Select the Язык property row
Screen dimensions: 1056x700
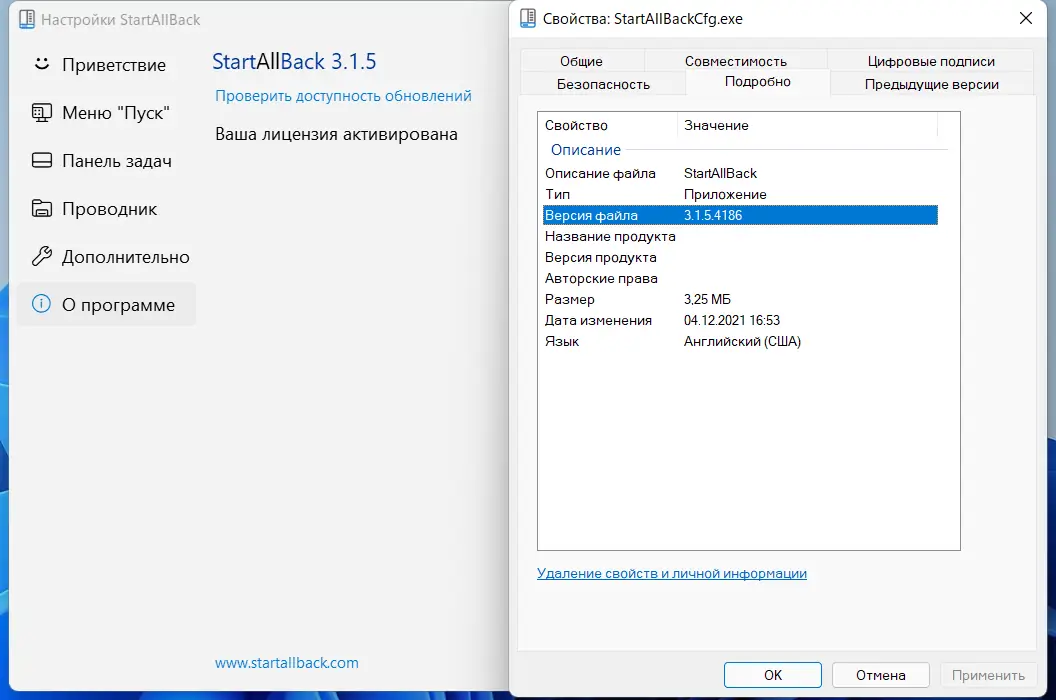tap(740, 341)
